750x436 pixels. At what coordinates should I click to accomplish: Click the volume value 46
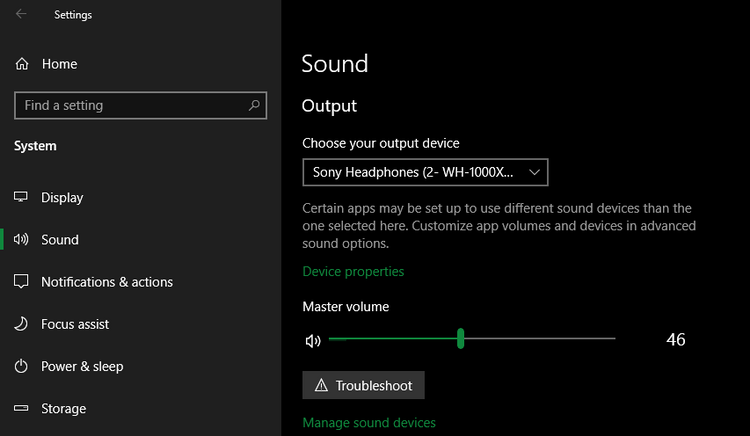click(x=675, y=339)
